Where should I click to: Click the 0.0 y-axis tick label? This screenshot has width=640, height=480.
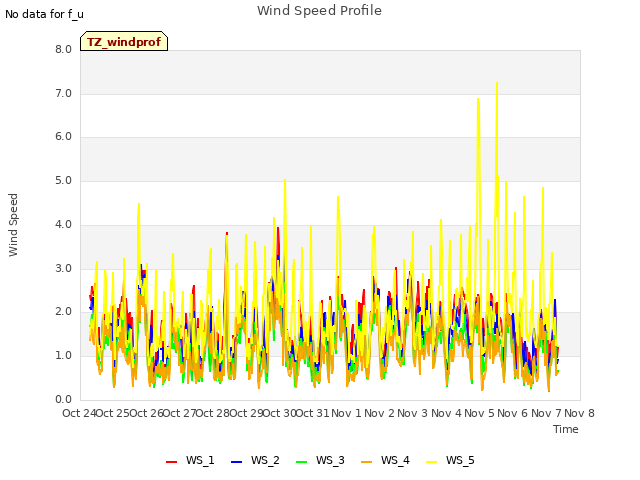[x=63, y=400]
